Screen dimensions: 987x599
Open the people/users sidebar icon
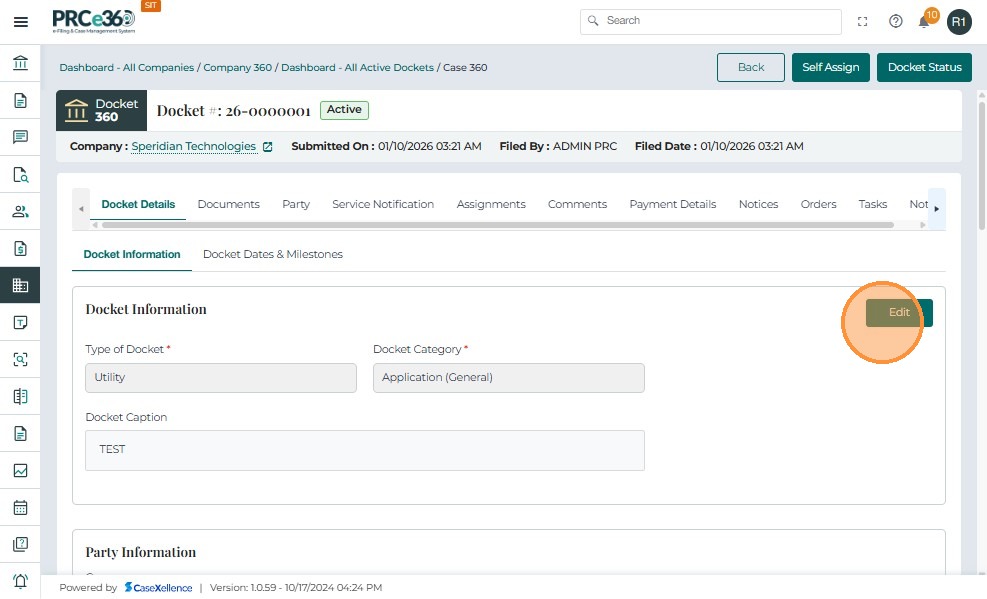20,211
